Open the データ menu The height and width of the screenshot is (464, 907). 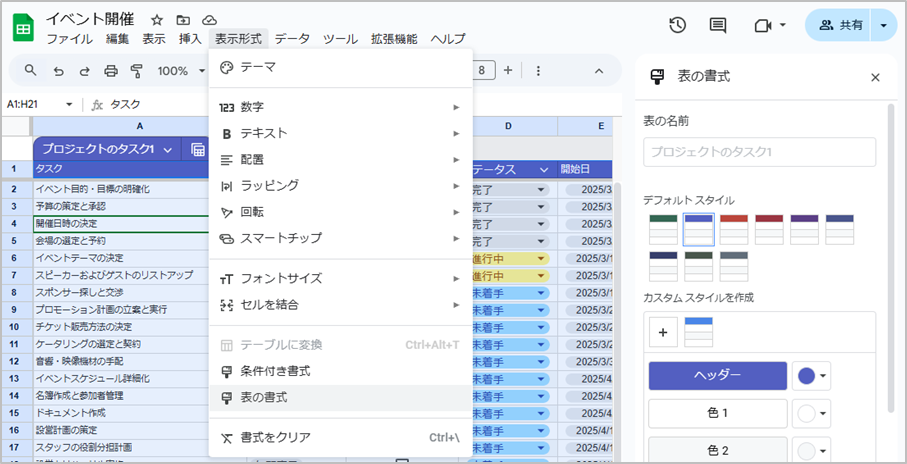292,39
